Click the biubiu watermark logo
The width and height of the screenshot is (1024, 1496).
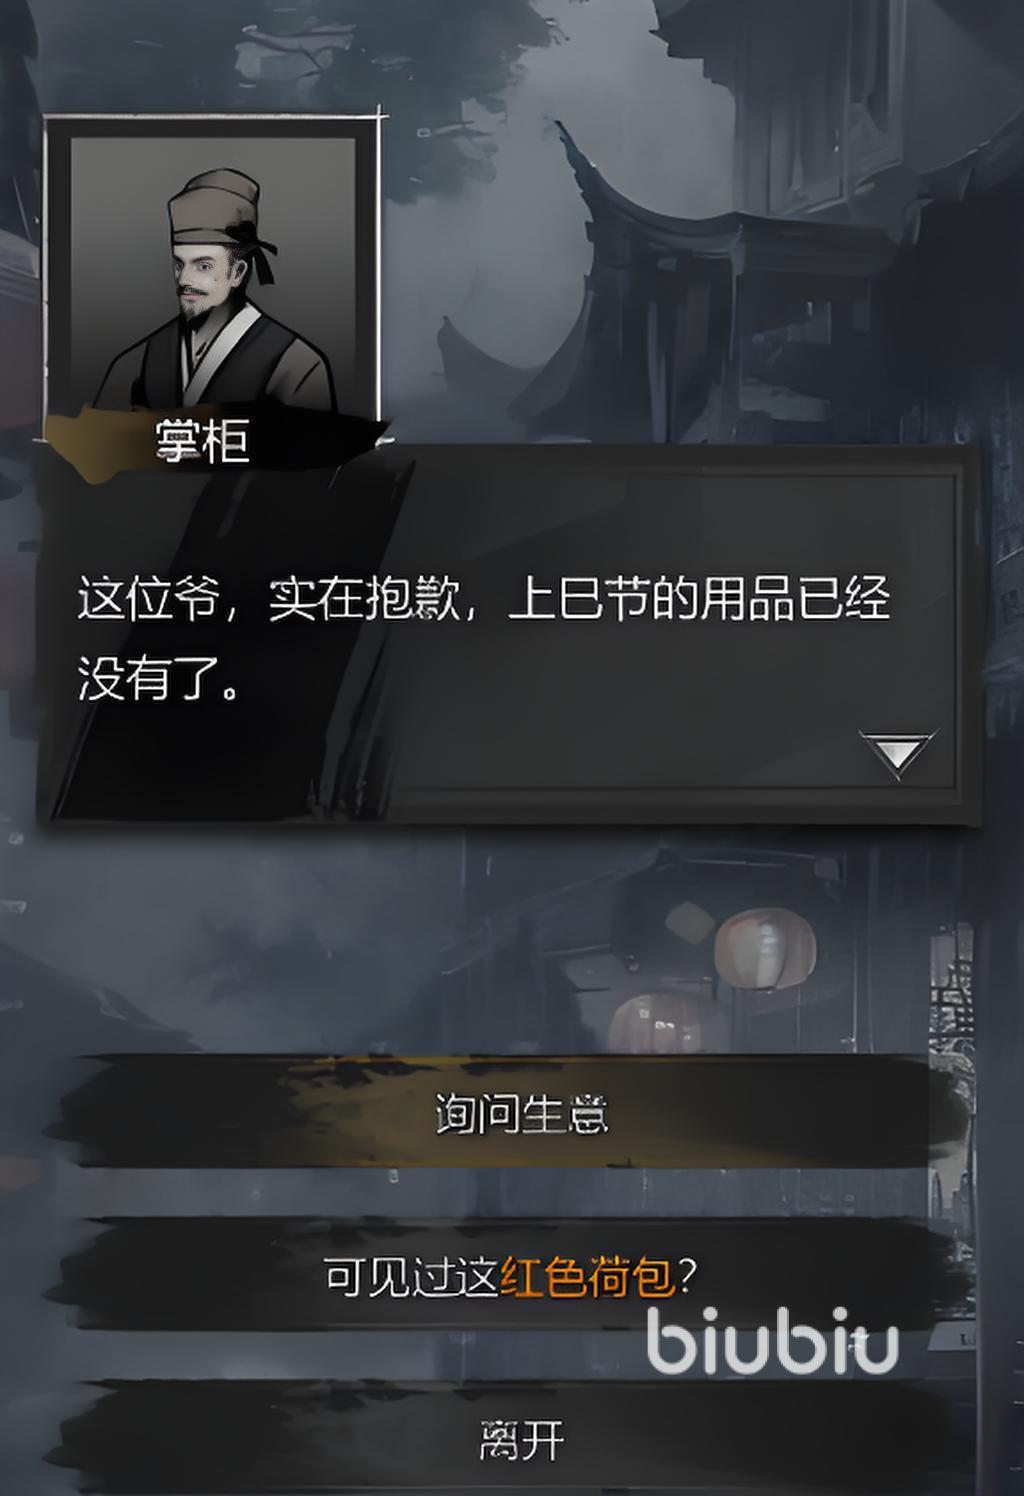point(772,1339)
